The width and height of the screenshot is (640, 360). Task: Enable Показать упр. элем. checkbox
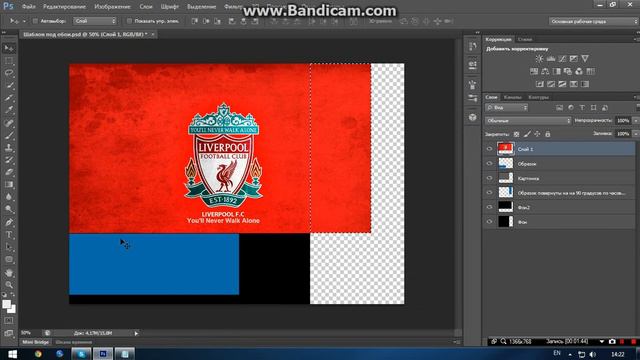(129, 21)
